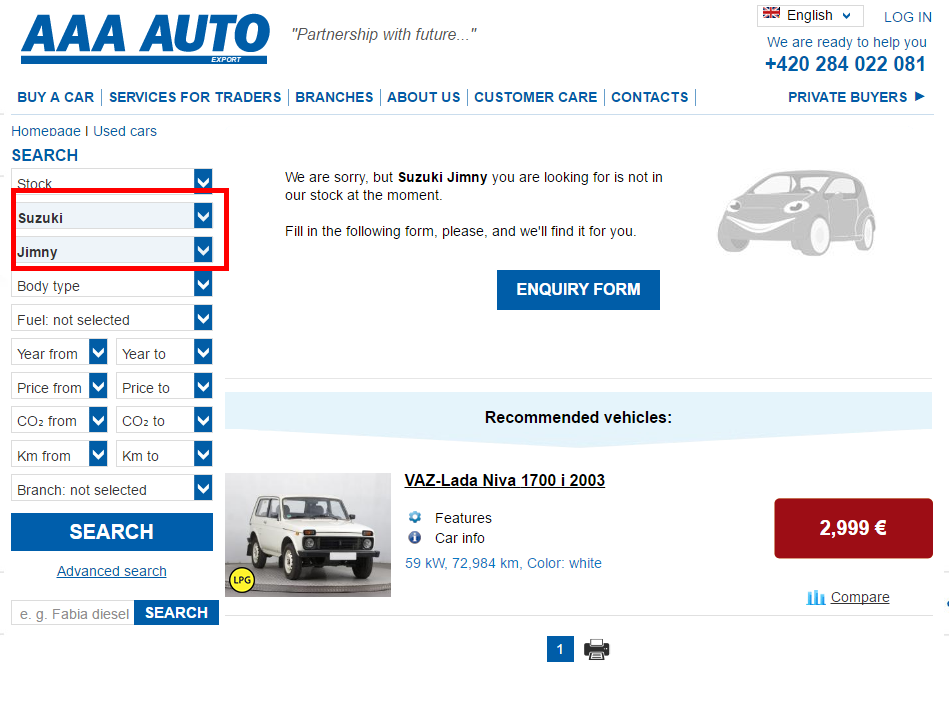Click the ENQUIRY FORM button
This screenshot has width=949, height=715.
pos(578,289)
